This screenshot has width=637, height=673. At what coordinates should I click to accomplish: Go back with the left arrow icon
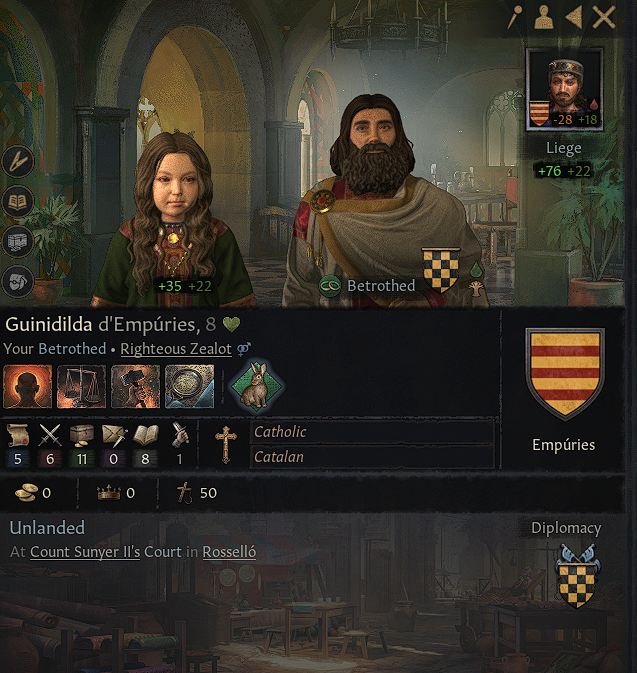coord(574,18)
